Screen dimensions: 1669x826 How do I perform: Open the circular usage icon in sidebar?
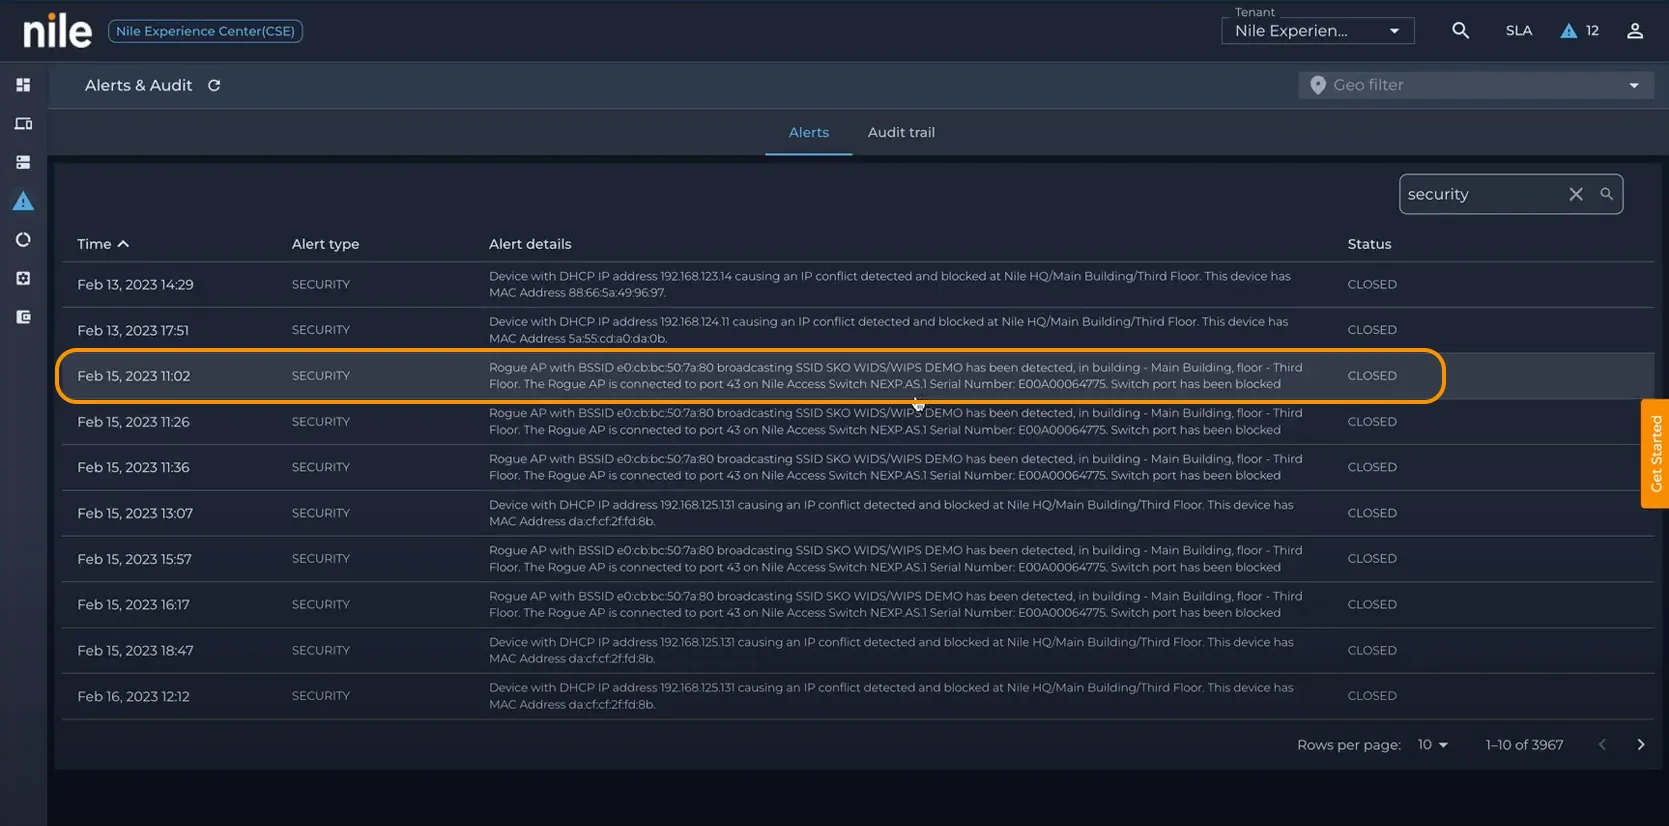[23, 240]
